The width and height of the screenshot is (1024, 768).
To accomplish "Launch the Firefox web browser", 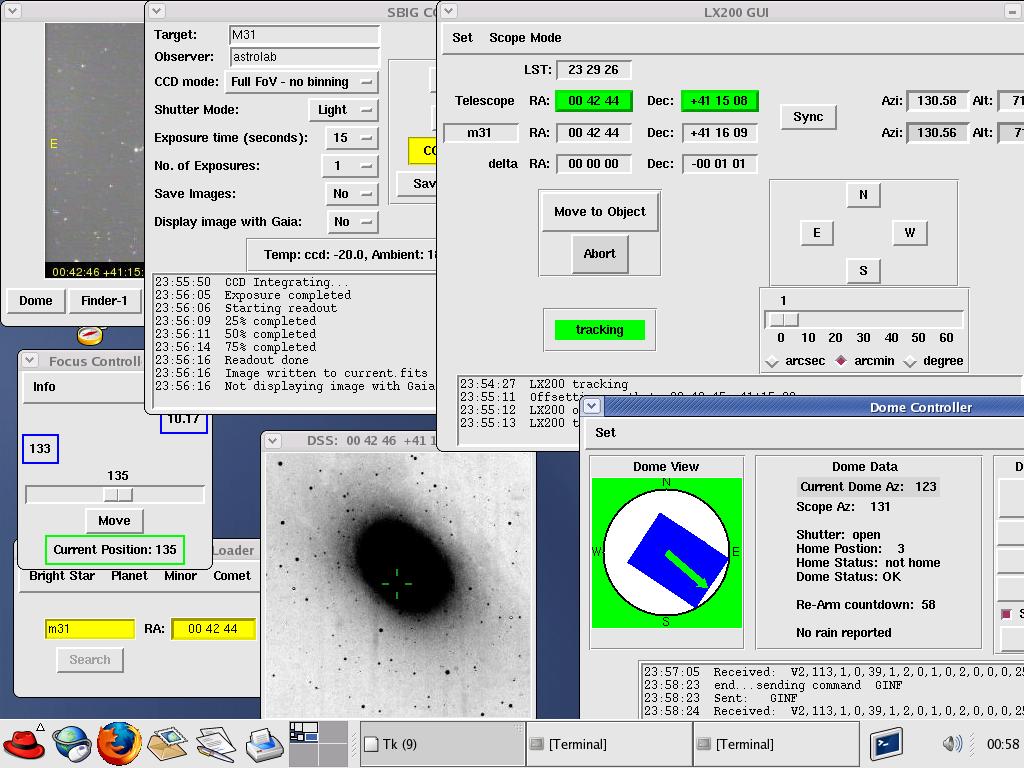I will coord(118,743).
